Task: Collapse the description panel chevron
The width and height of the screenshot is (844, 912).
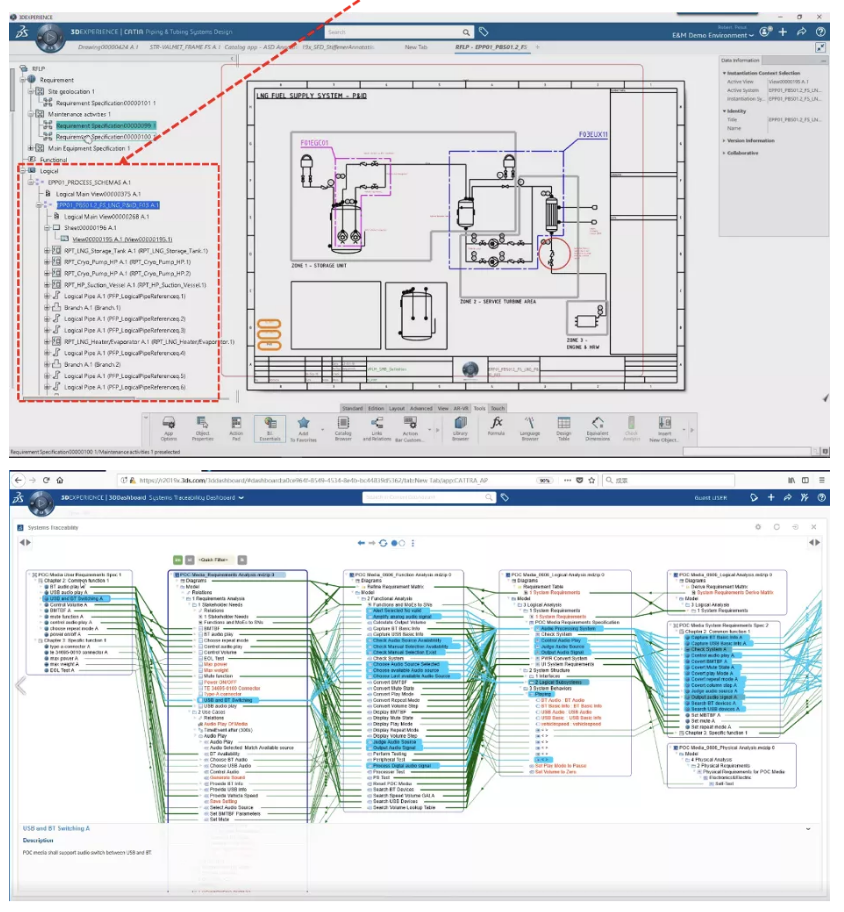Action: pos(808,828)
